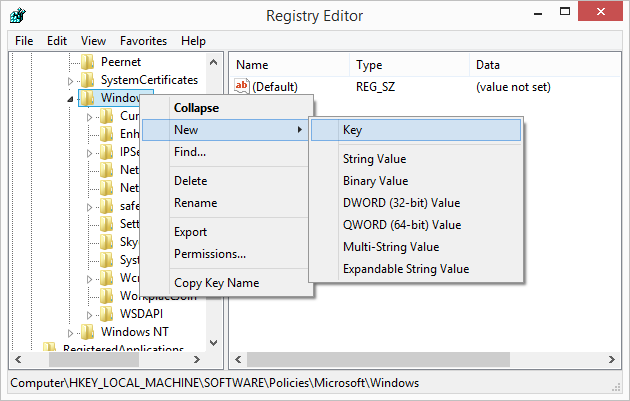Expand the Windows NT key triangle

click(x=70, y=333)
